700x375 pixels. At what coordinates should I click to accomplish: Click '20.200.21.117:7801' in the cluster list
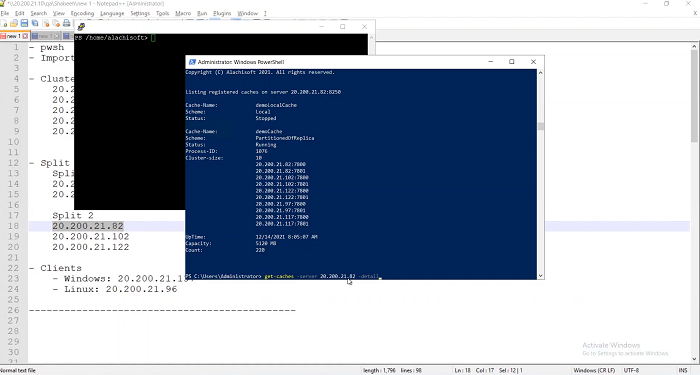coord(282,224)
